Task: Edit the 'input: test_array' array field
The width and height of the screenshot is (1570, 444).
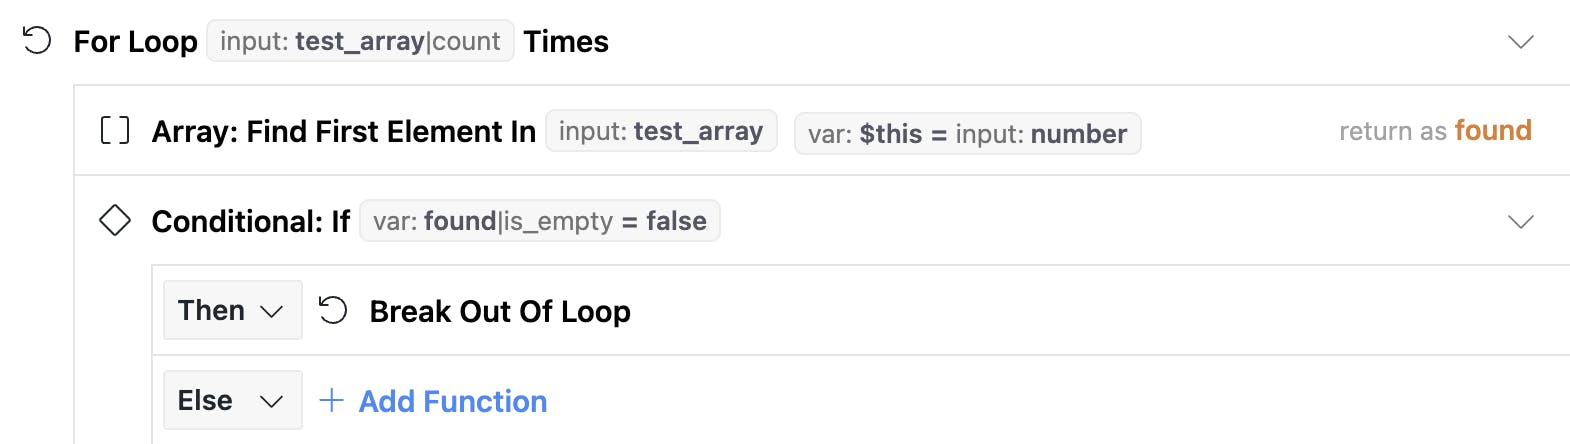Action: (x=661, y=131)
